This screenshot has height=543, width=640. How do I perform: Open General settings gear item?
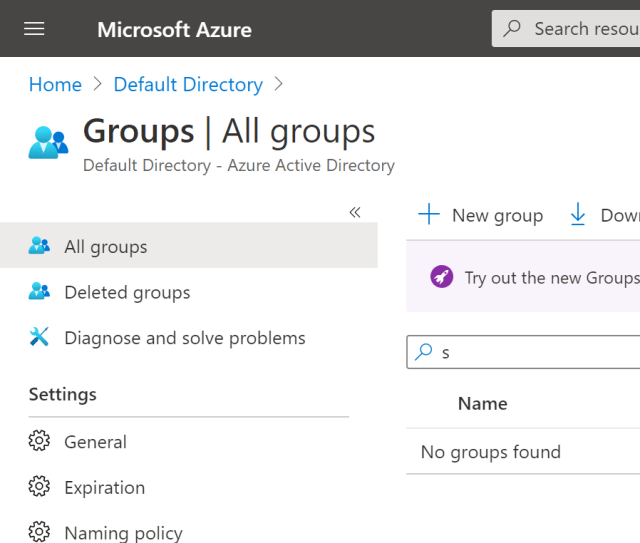point(95,442)
